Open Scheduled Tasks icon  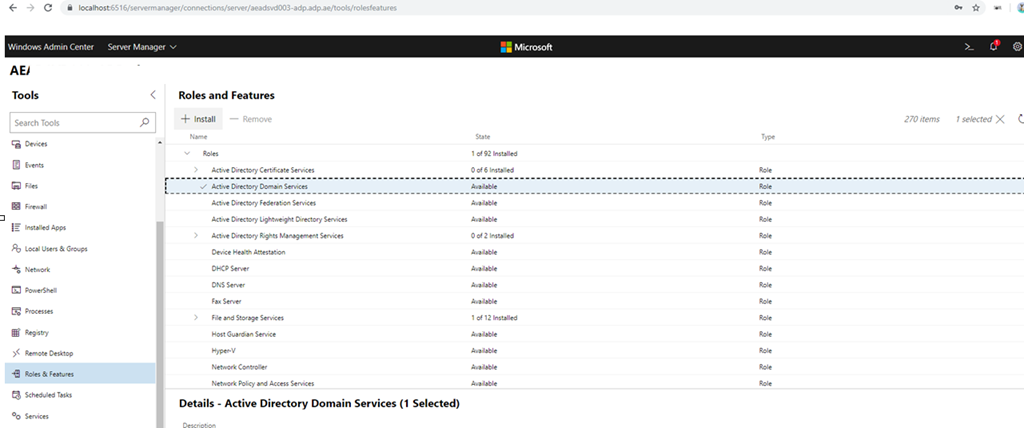16,395
